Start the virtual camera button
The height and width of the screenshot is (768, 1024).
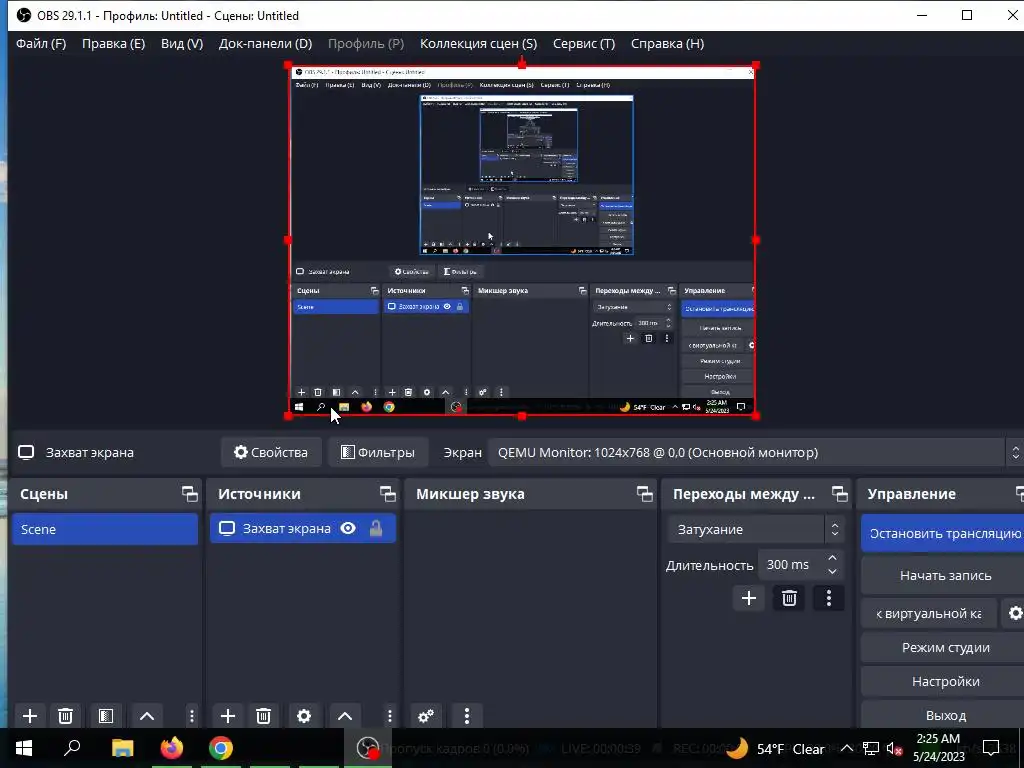click(x=929, y=613)
